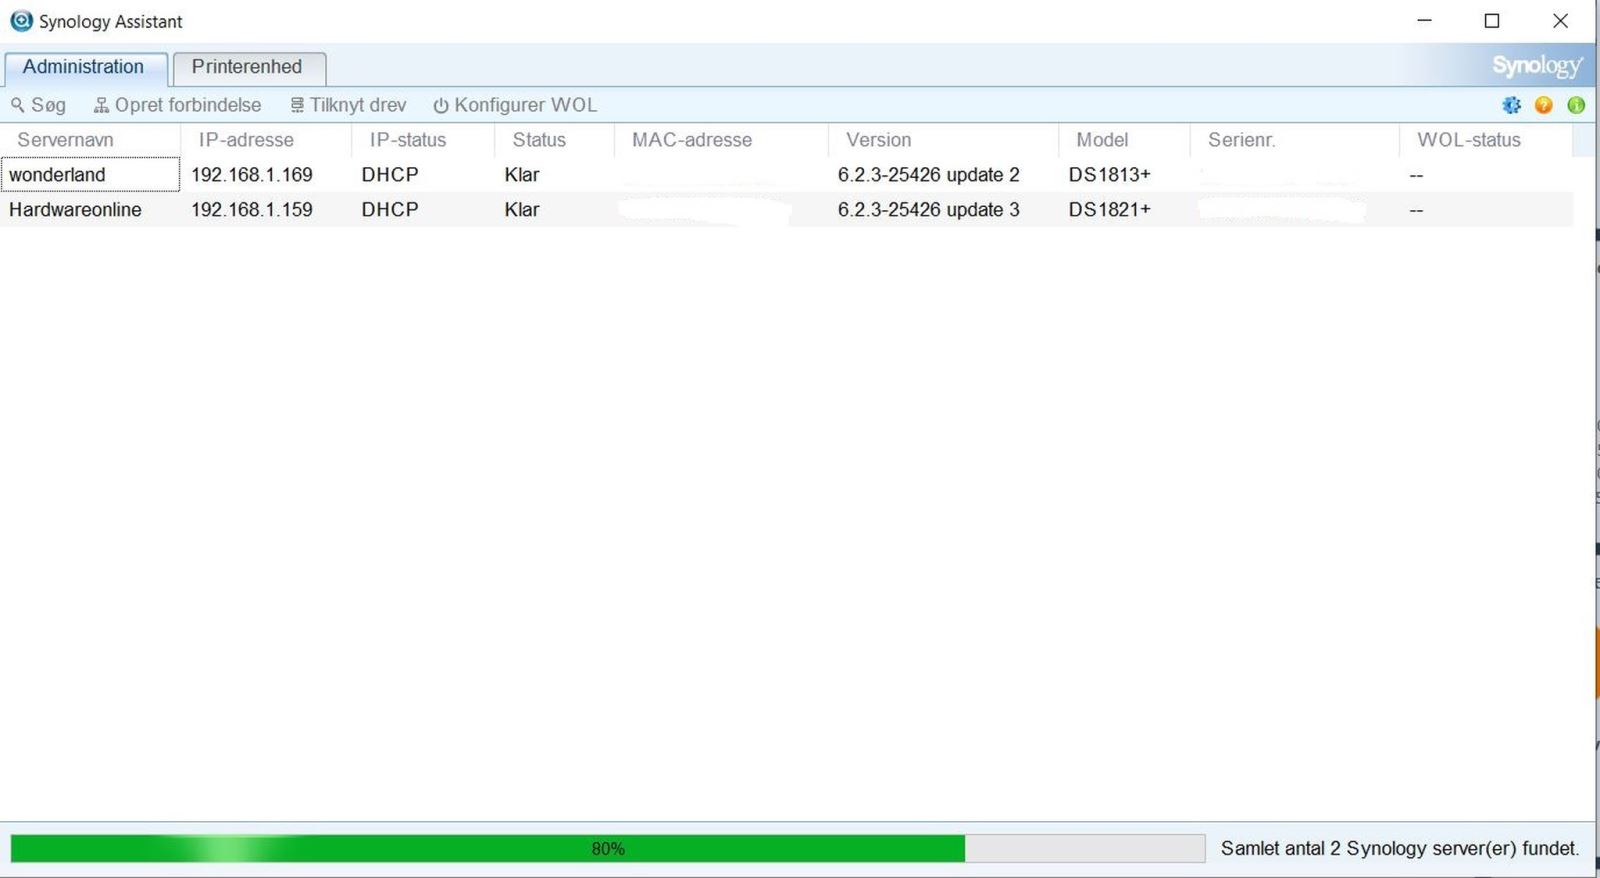Screen dimensions: 1600x878
Task: Click the Søg search toolbar button
Action: 38,105
